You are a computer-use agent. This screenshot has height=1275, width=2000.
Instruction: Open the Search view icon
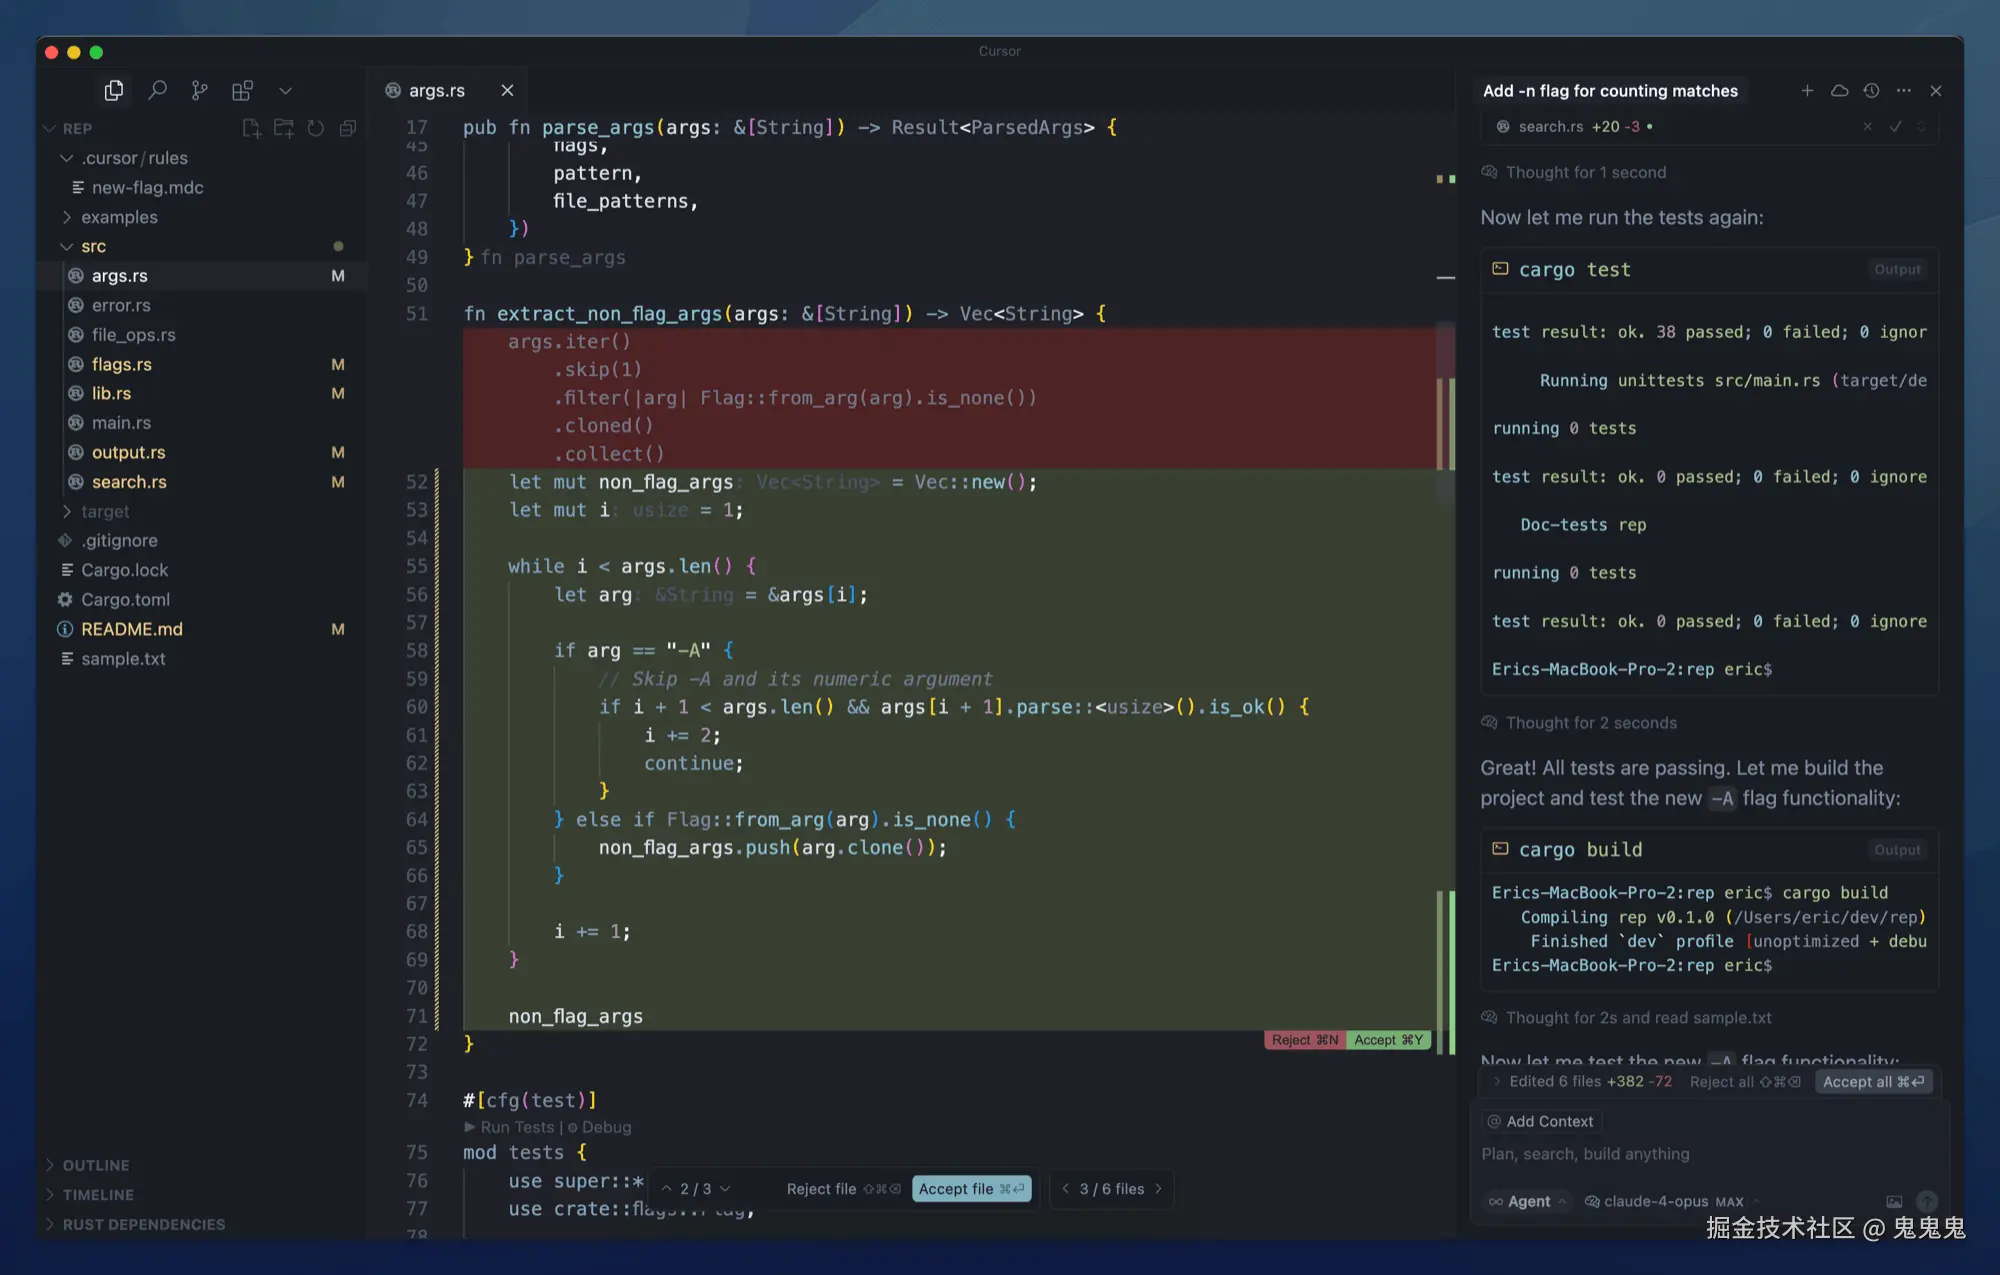coord(157,91)
